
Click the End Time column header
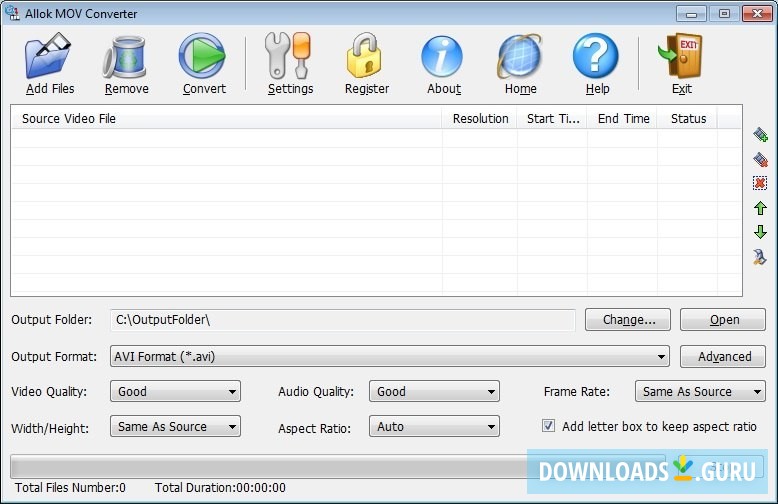(622, 118)
